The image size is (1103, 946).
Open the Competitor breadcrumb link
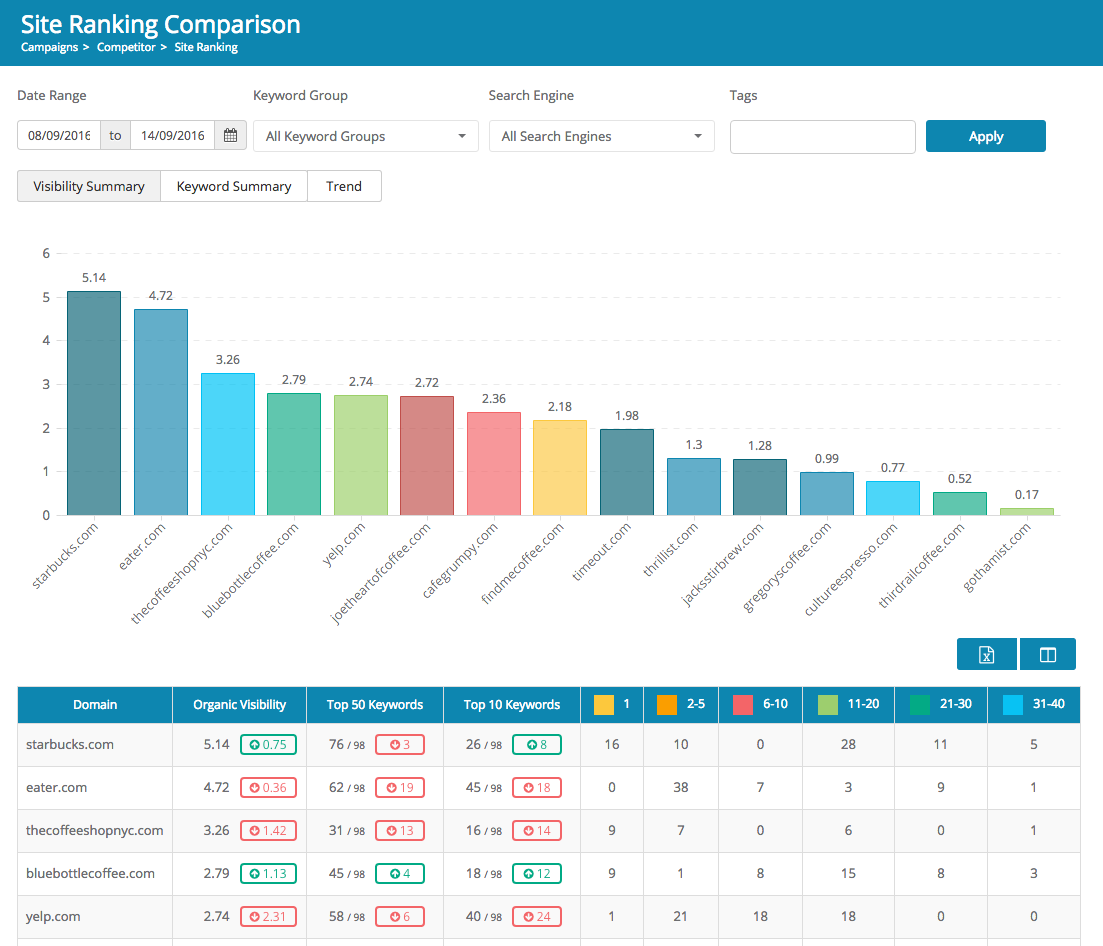[x=126, y=47]
